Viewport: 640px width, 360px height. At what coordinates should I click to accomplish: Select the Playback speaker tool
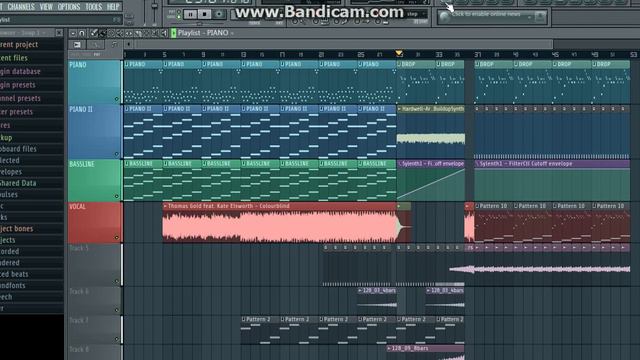click(x=164, y=33)
